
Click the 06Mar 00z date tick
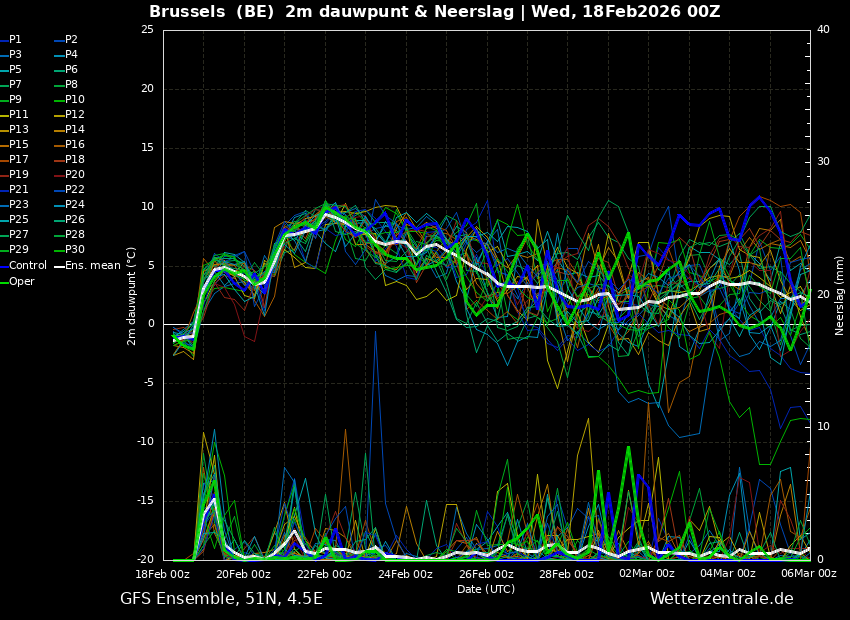click(809, 573)
